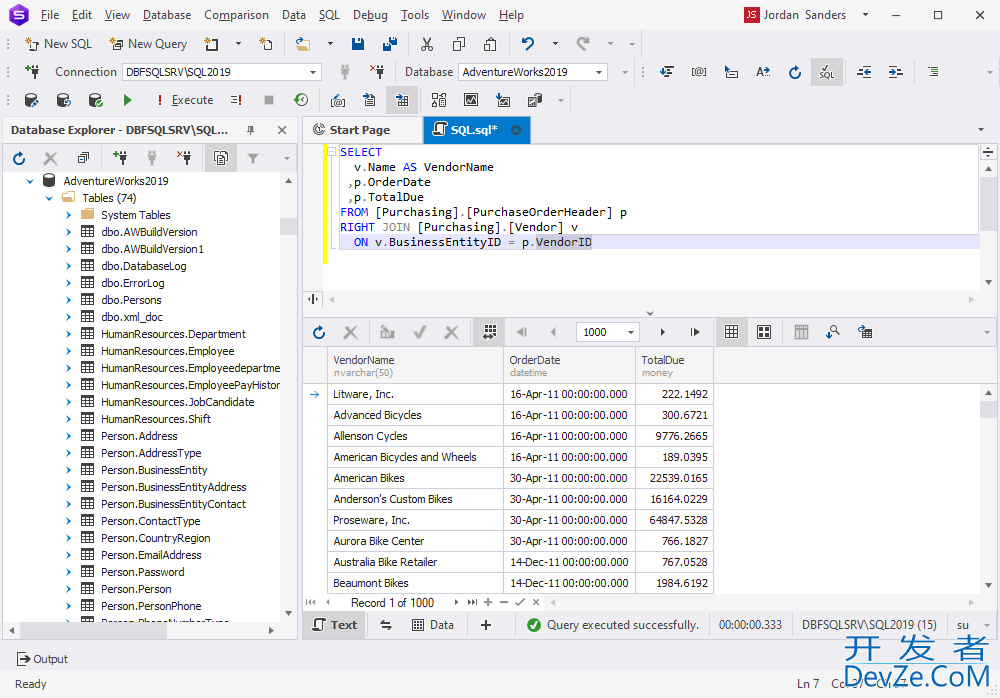Click the swap/split layout arrows icon

(x=386, y=625)
